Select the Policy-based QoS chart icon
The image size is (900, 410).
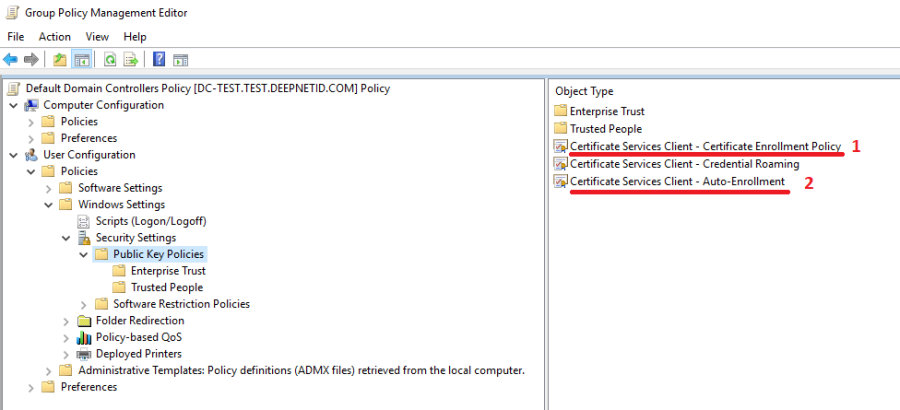[x=85, y=337]
